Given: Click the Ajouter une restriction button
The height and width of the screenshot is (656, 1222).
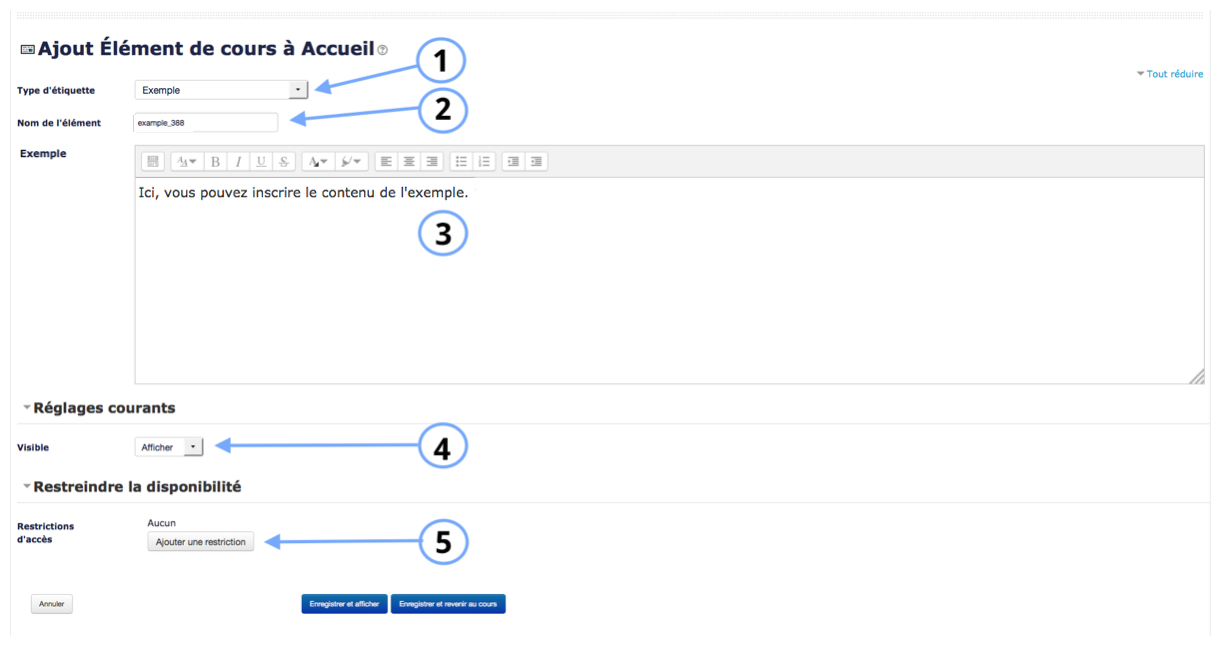Looking at the screenshot, I should 200,542.
